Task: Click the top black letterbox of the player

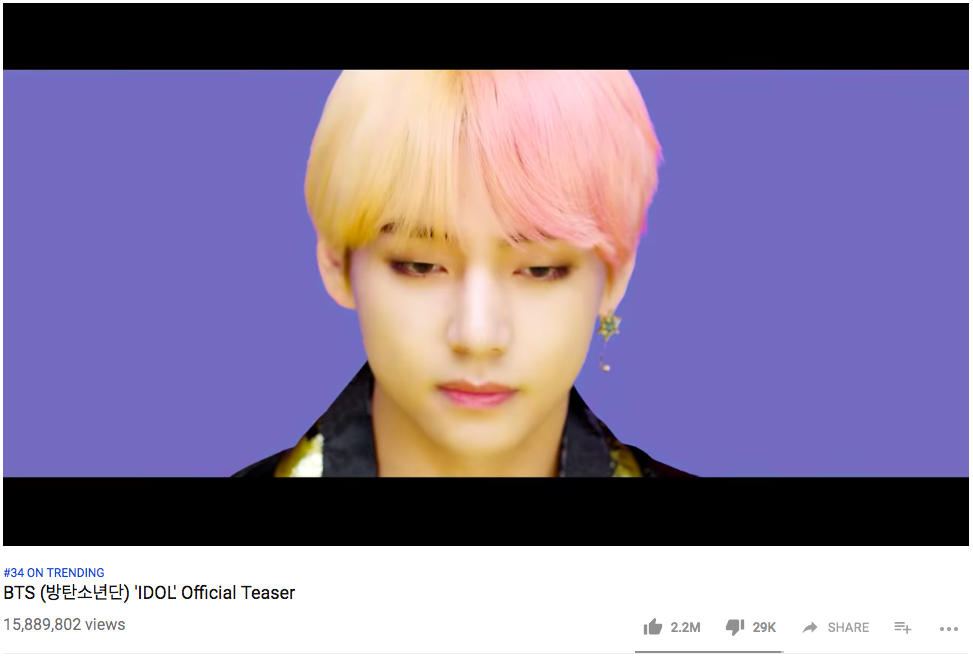Action: pos(486,36)
